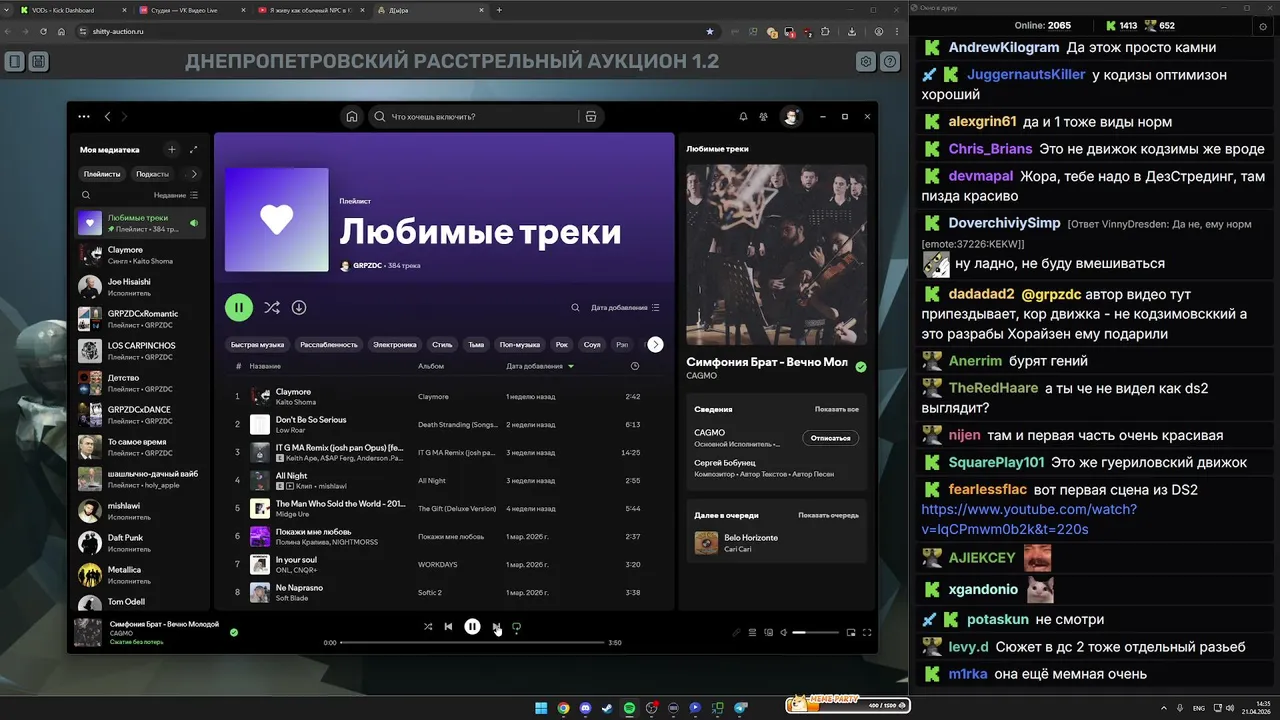Show more genre chips right arrow
1280x720 pixels.
pyautogui.click(x=655, y=344)
